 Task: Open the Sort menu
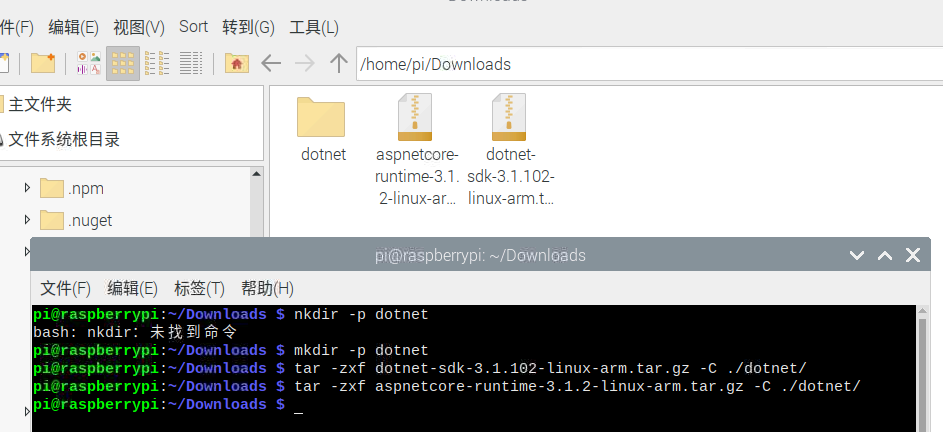pos(193,26)
